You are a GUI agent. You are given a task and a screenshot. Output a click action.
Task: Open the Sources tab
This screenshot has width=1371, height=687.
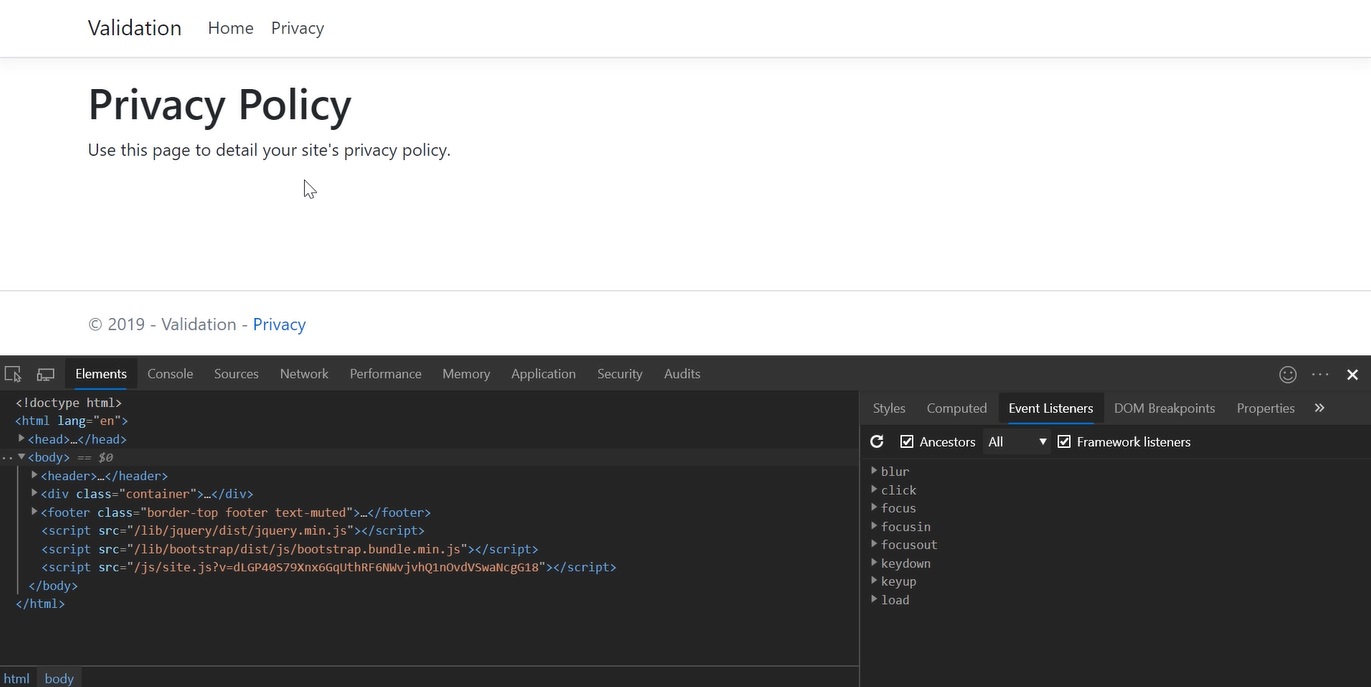point(236,374)
